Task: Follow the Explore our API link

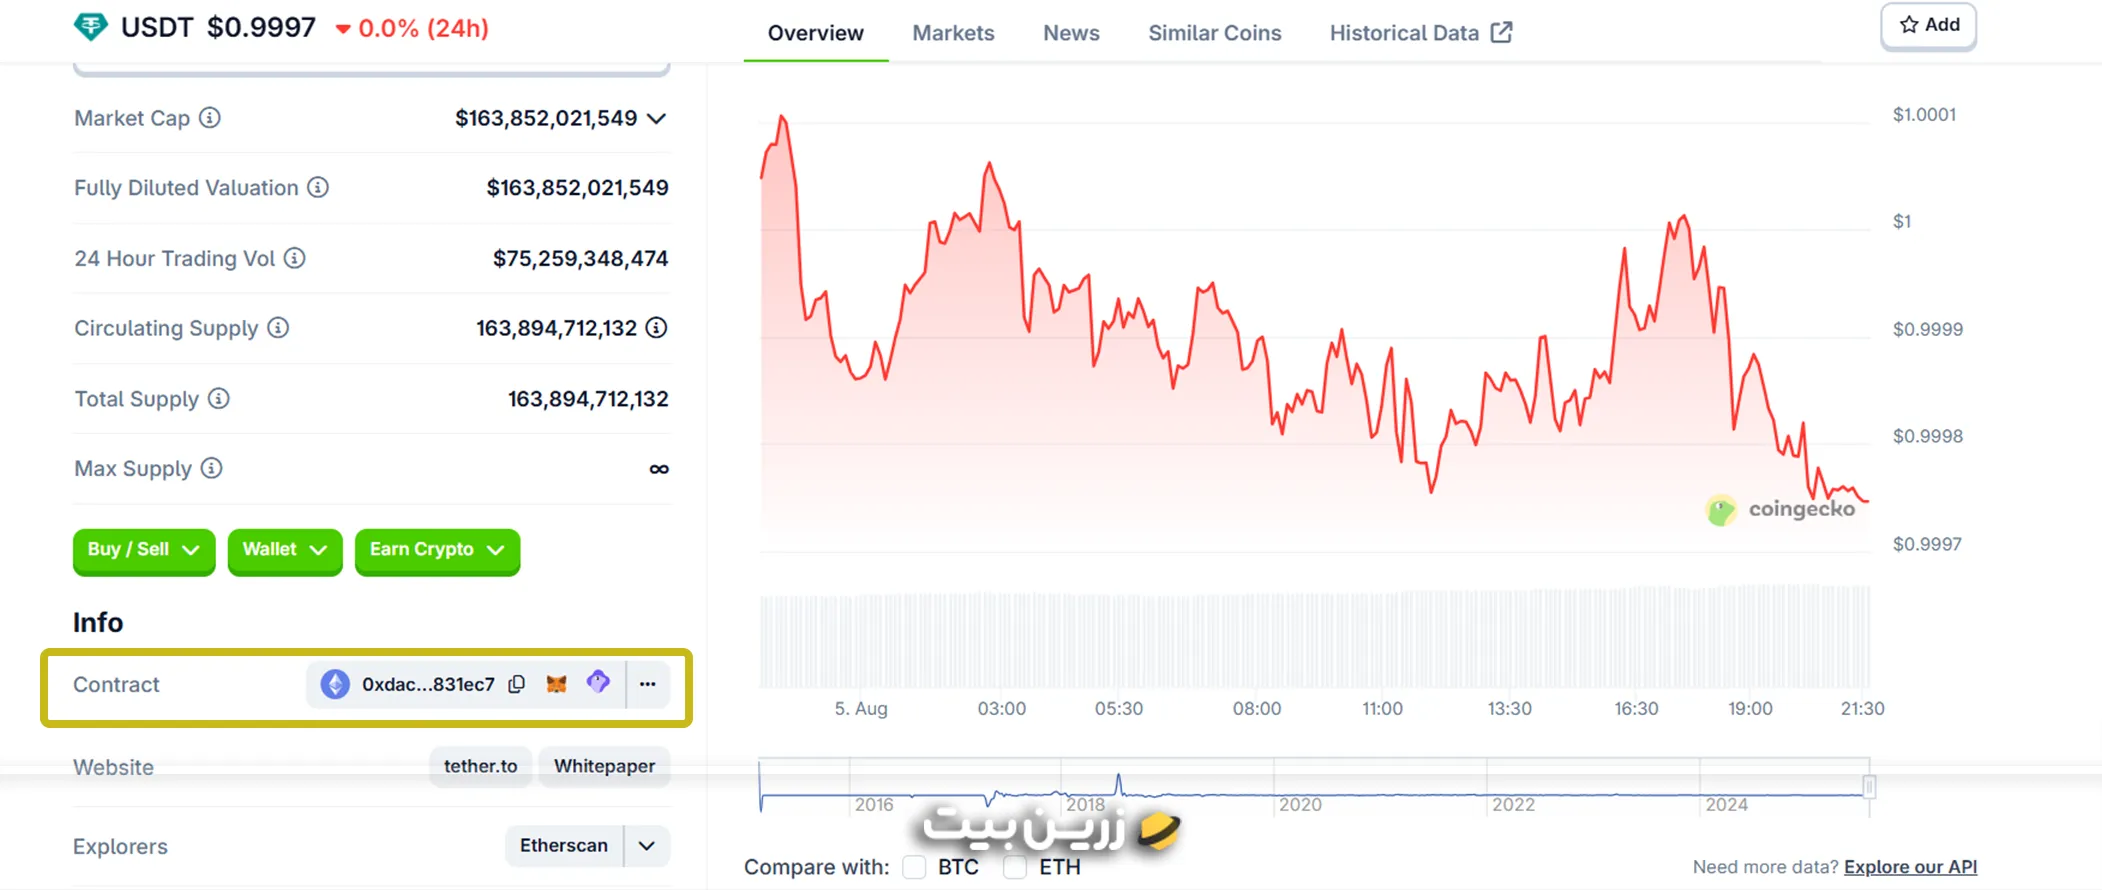Action: pyautogui.click(x=1910, y=867)
